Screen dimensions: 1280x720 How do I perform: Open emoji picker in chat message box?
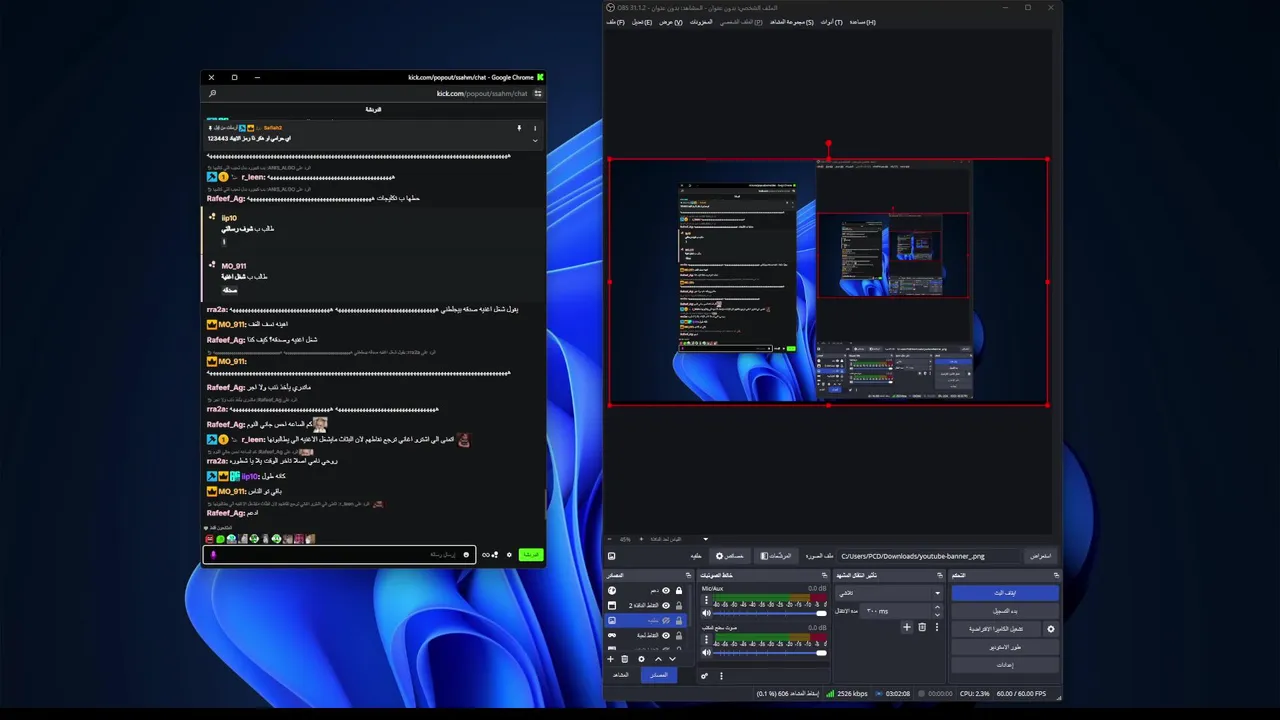click(x=465, y=555)
